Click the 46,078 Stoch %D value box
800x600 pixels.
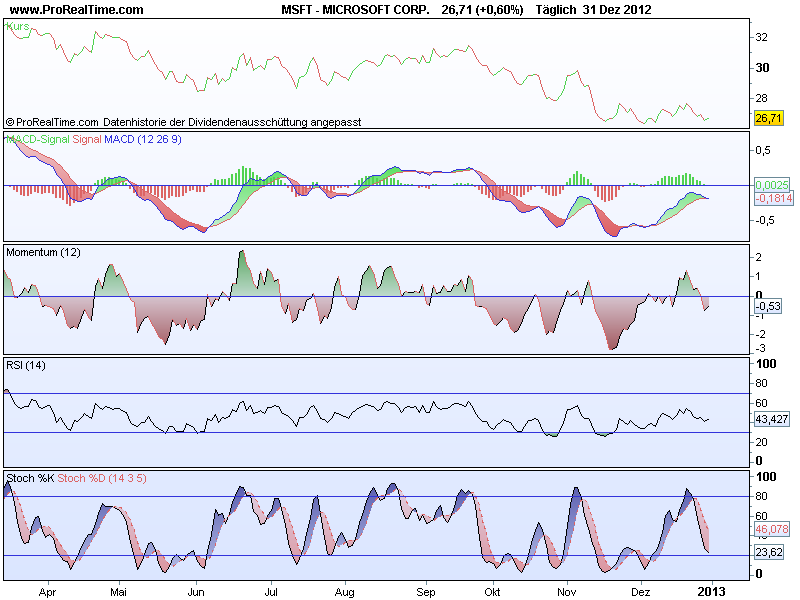(772, 529)
